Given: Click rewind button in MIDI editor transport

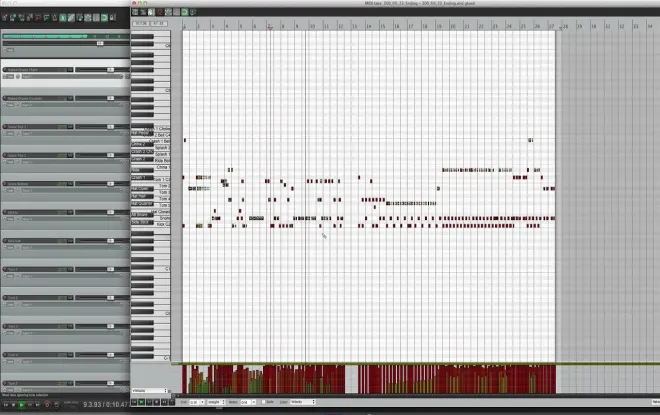Looking at the screenshot, I should pyautogui.click(x=134, y=402).
